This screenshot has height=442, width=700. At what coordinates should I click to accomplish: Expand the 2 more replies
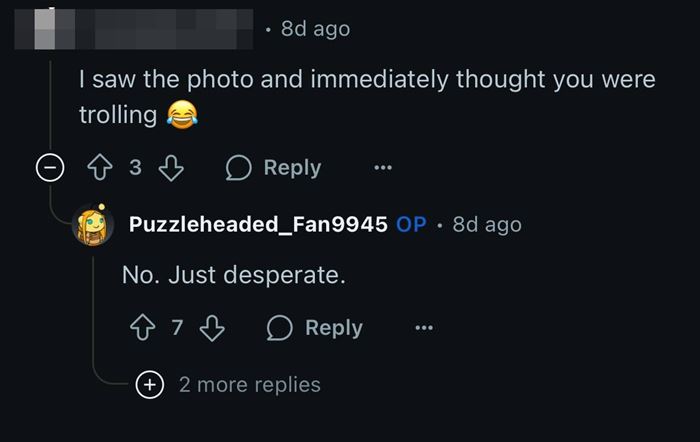click(229, 384)
